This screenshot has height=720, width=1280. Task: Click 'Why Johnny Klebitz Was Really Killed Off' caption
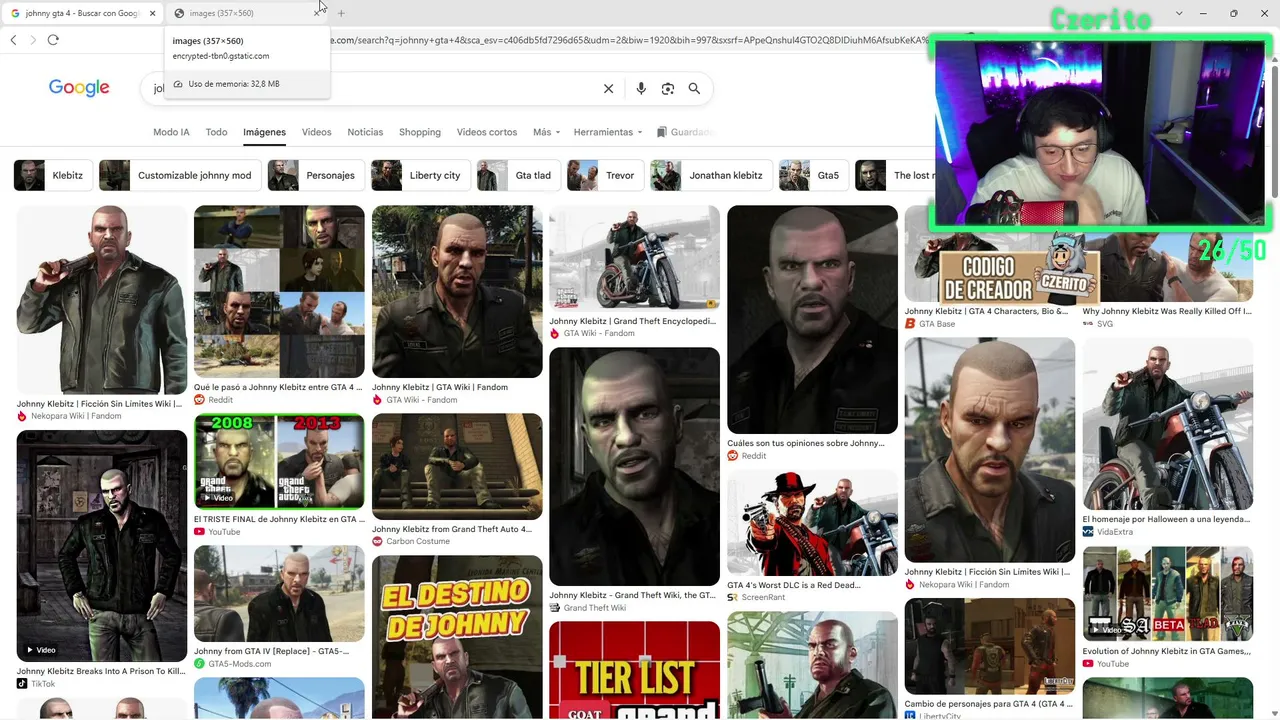click(x=1167, y=311)
